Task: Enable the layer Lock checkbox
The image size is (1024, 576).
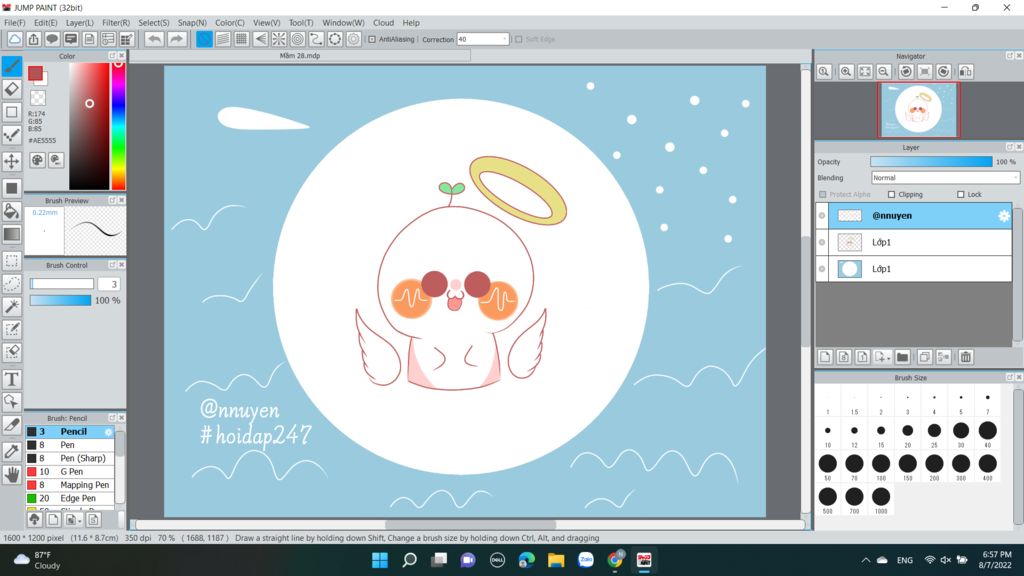Action: (x=961, y=195)
